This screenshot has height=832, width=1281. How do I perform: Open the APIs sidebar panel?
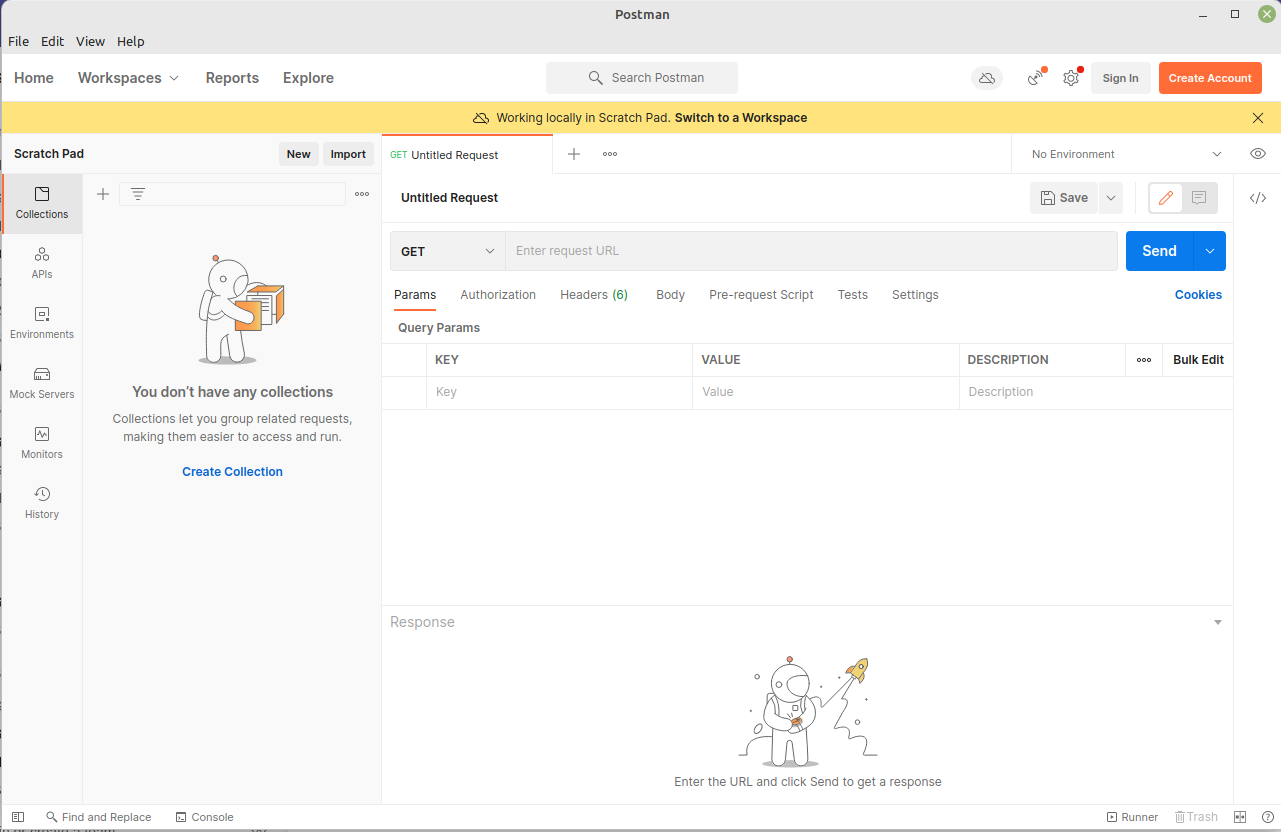pyautogui.click(x=42, y=263)
